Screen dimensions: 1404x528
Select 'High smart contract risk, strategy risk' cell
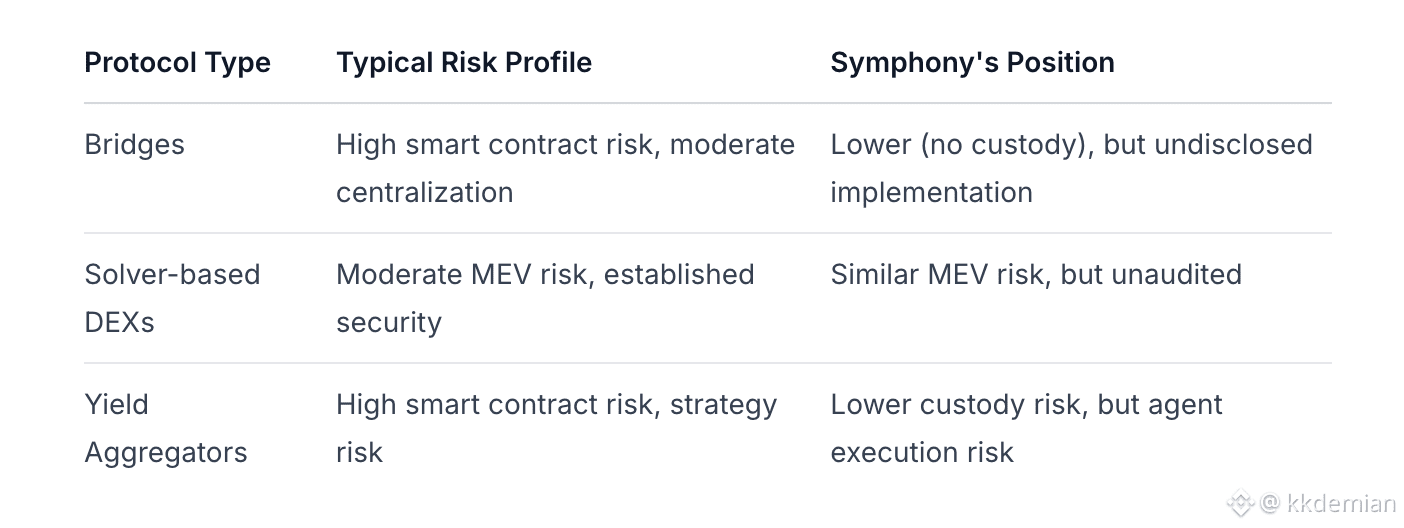click(x=556, y=428)
